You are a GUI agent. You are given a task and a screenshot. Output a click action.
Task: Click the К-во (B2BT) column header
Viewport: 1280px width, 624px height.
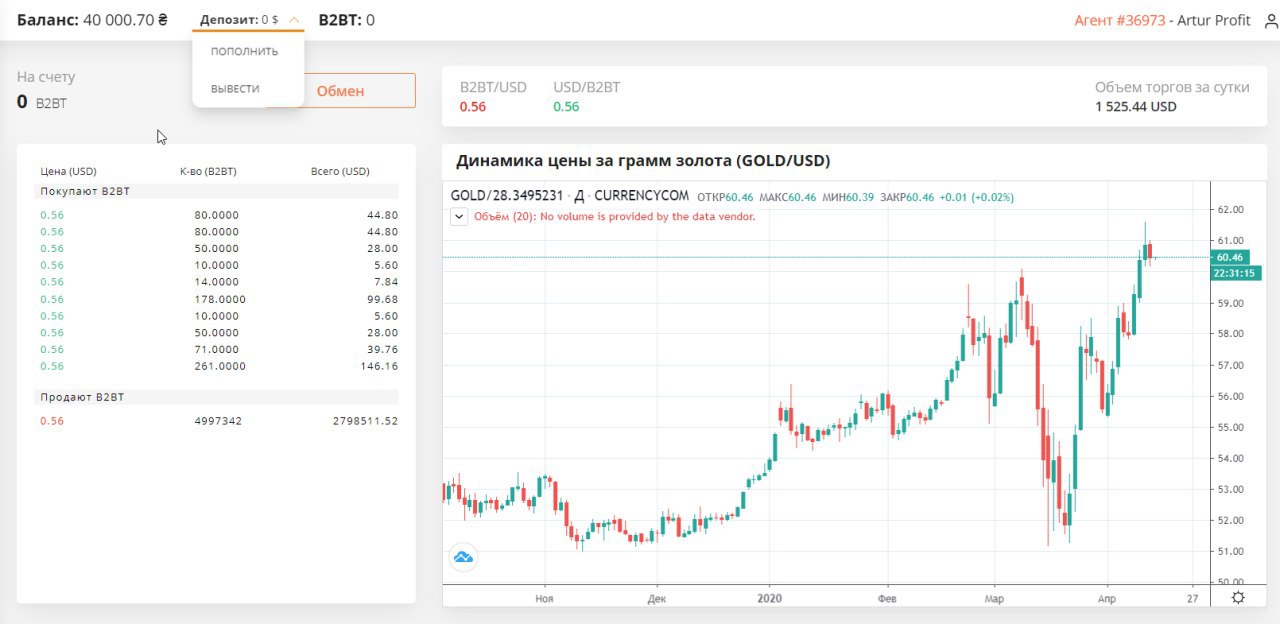[208, 171]
